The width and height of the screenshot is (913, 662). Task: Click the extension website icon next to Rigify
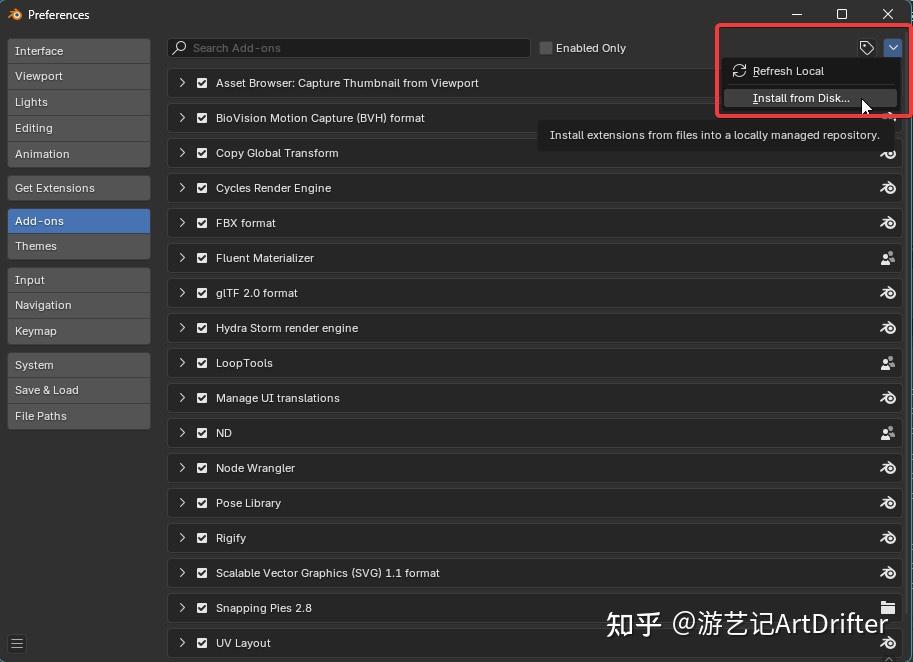pyautogui.click(x=888, y=538)
